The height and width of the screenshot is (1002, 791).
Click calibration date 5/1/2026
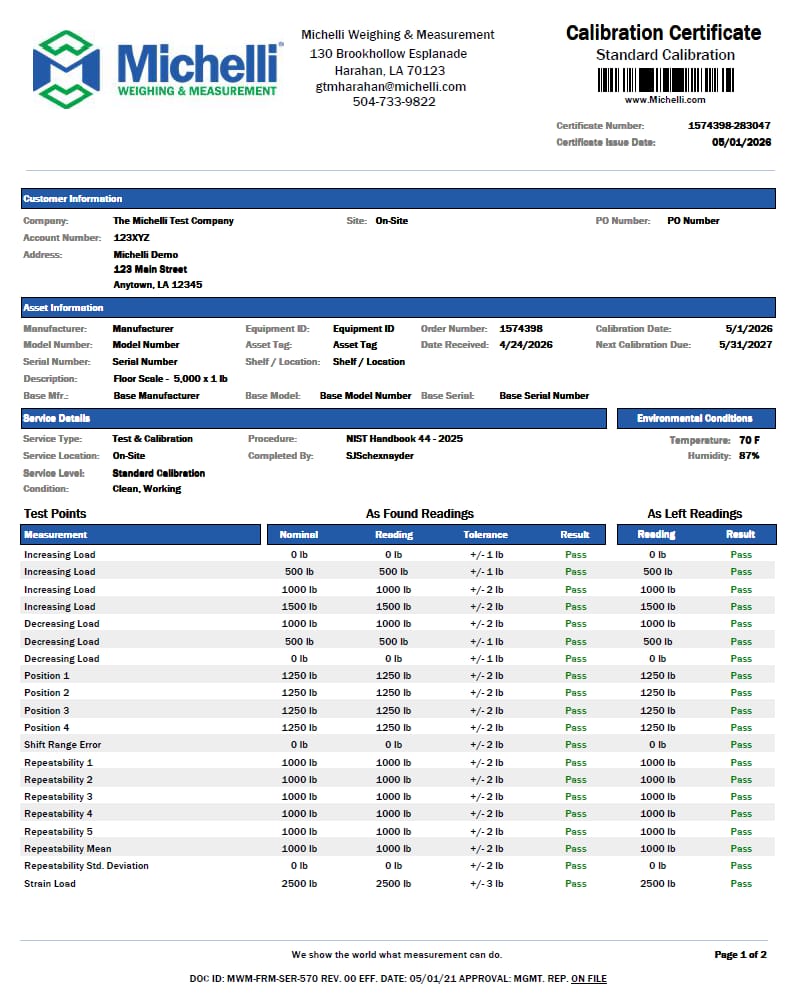[748, 328]
